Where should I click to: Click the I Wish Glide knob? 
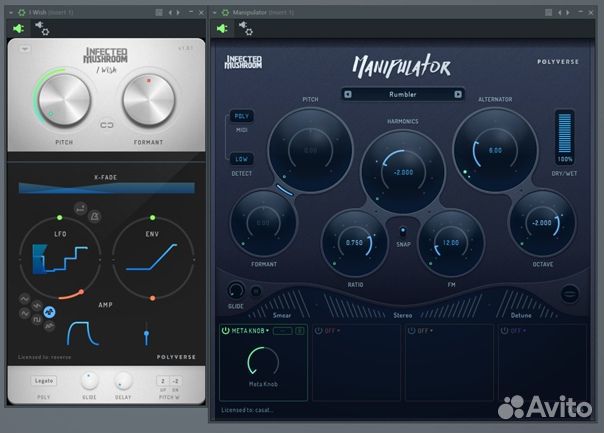coord(89,381)
